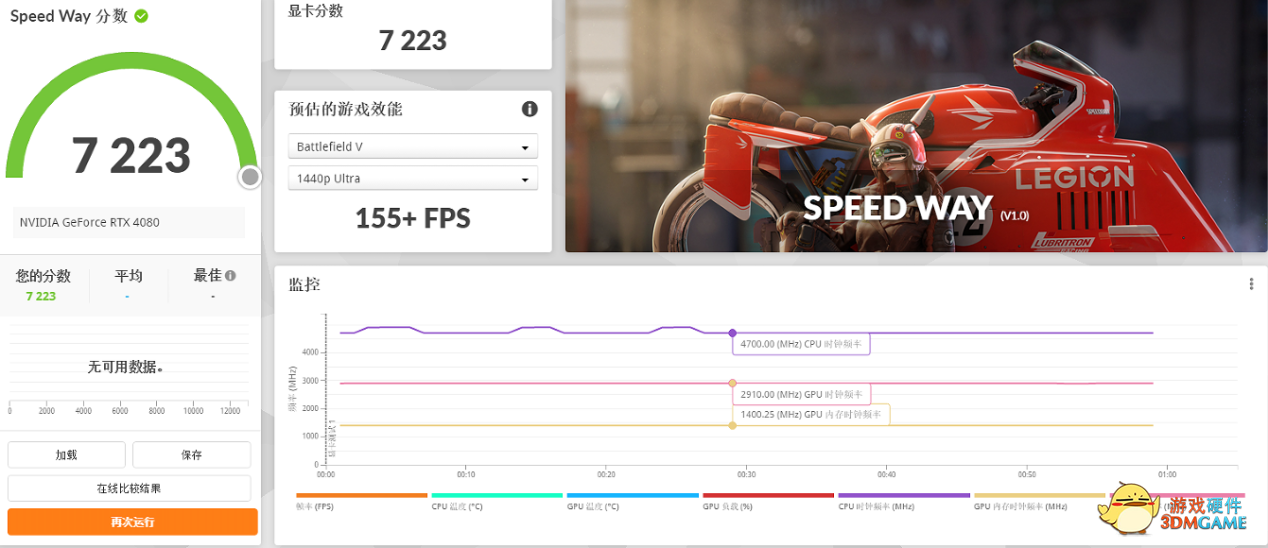Click the 保存 button
Image resolution: width=1268 pixels, height=548 pixels.
coord(191,454)
